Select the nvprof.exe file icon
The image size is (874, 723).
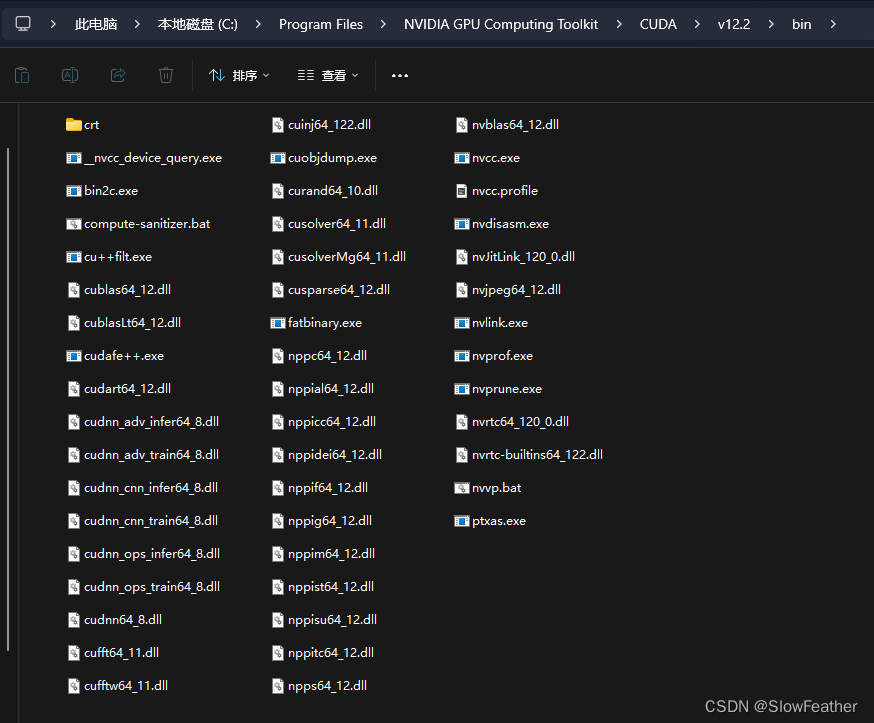(x=462, y=356)
